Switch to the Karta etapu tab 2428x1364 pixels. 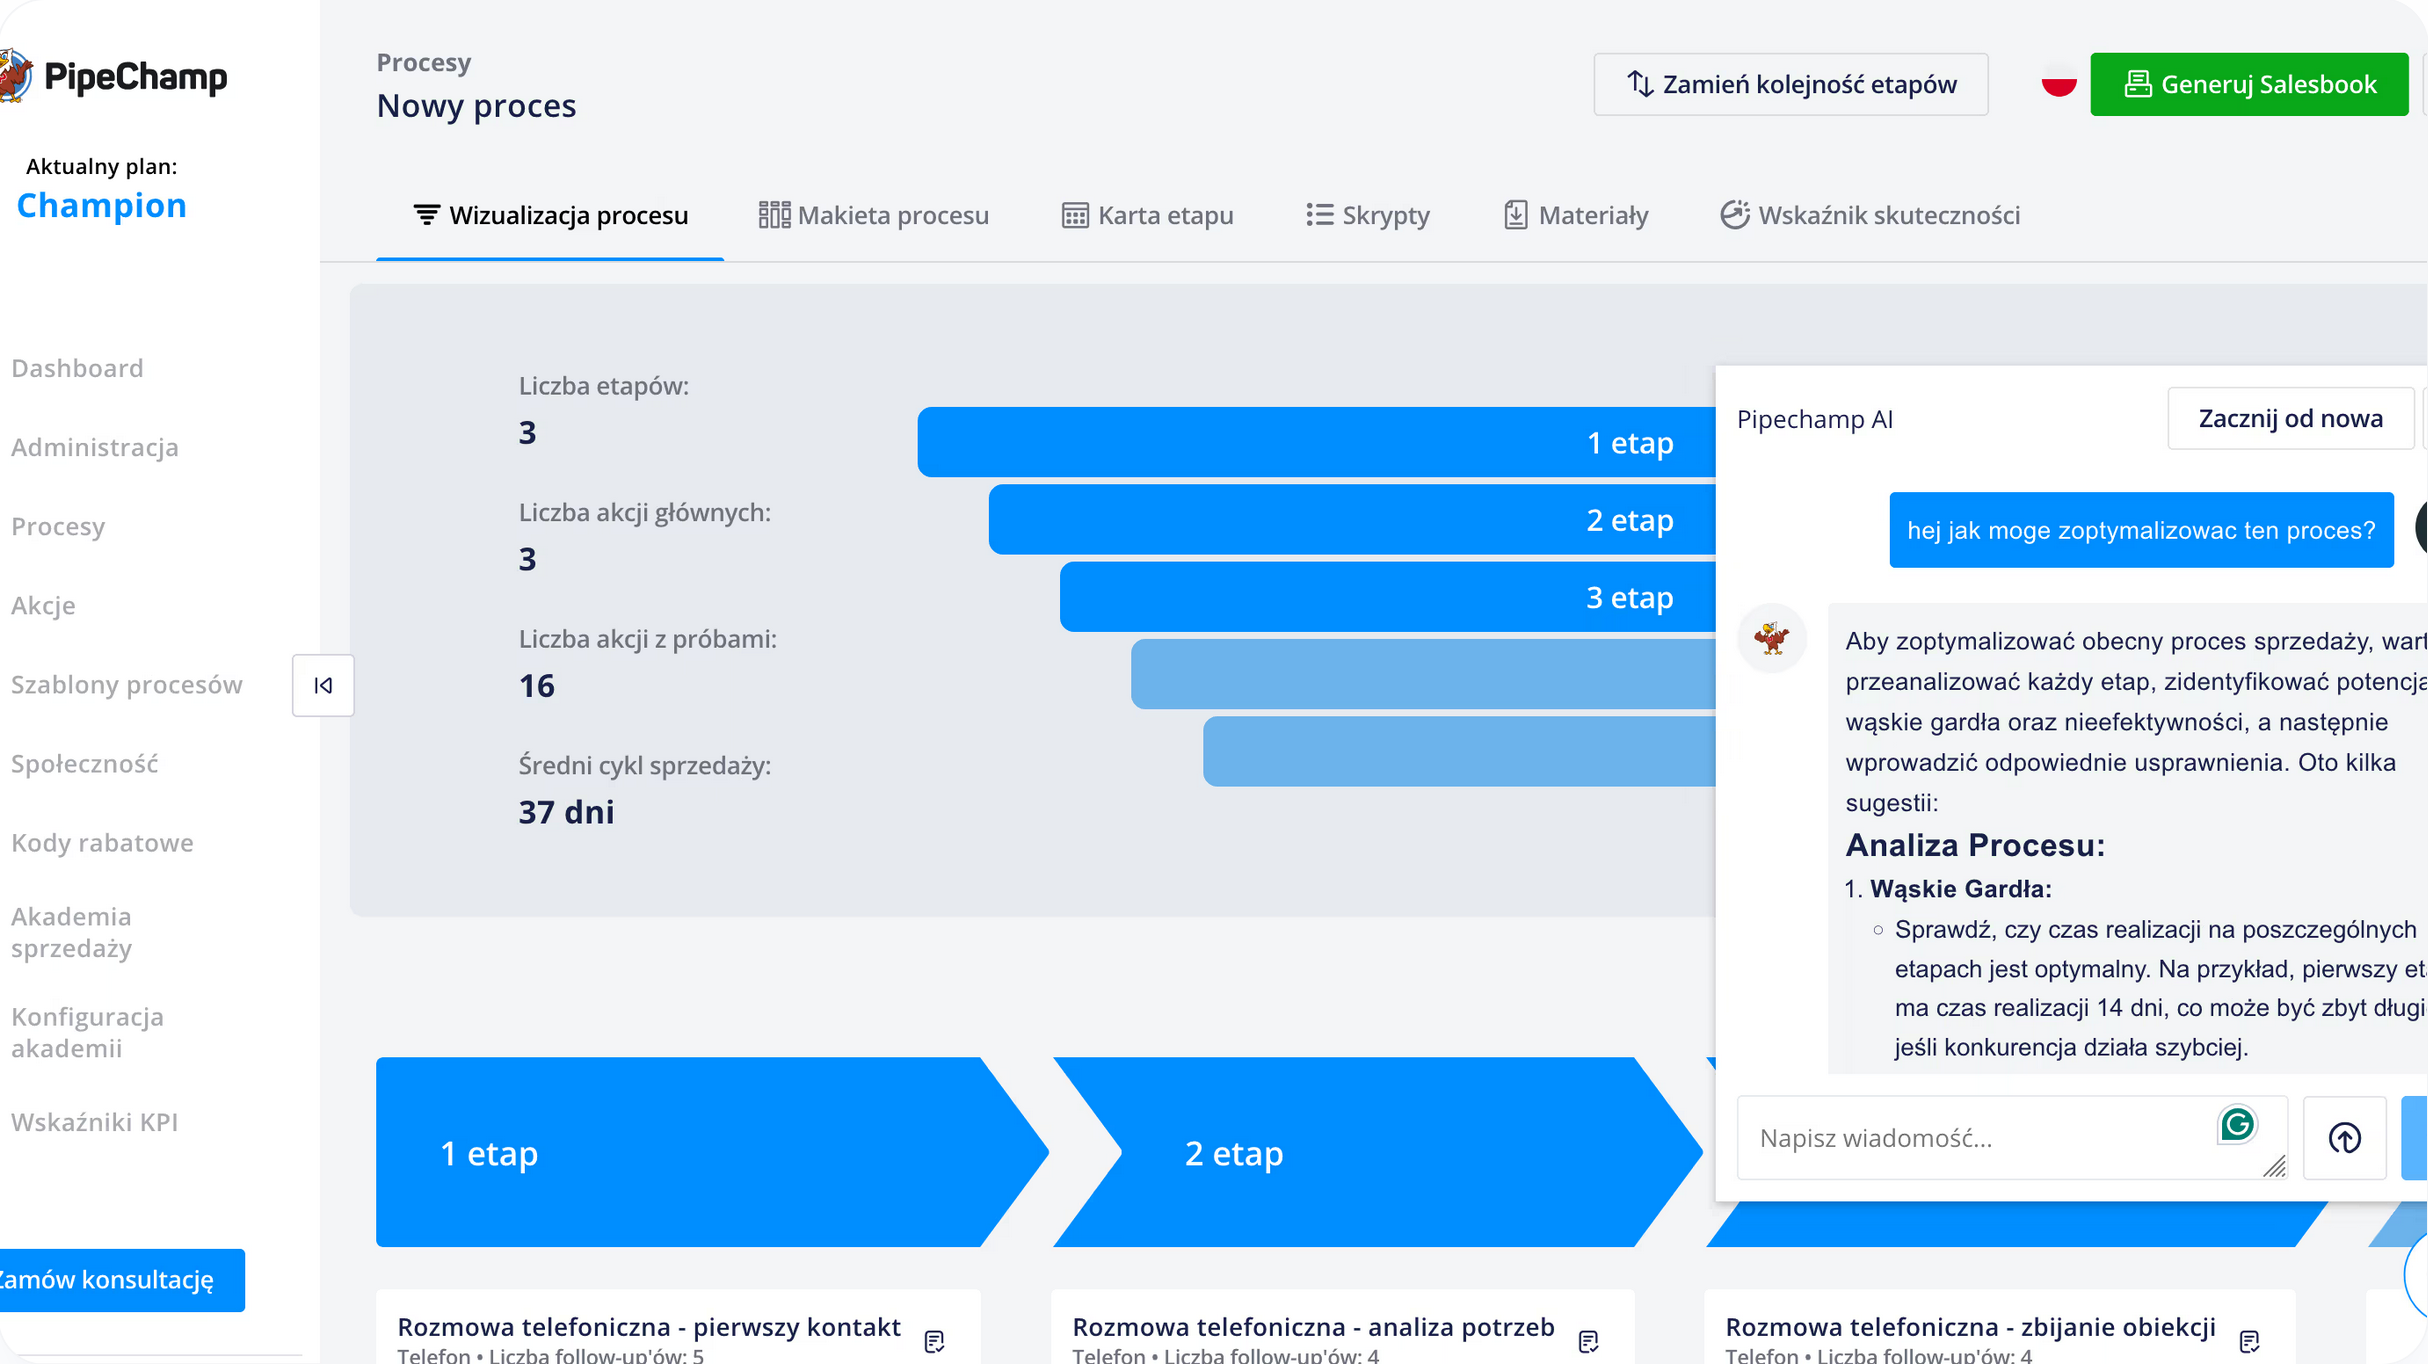1147,215
